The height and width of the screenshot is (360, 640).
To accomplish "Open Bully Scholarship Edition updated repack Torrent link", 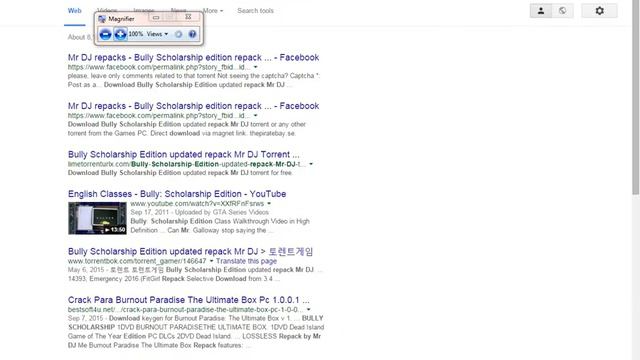I will coord(184,155).
